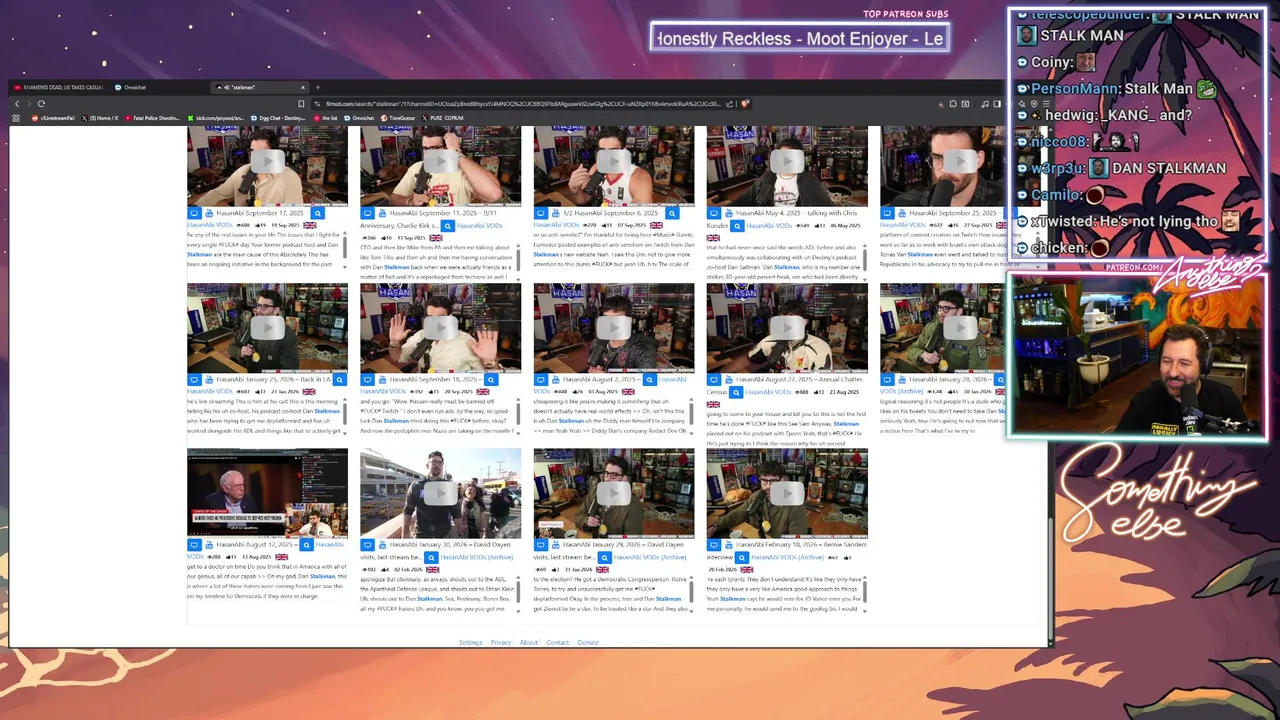The width and height of the screenshot is (1280, 720).
Task: Click monitor icon on September 25, 2025 card
Action: 885,213
